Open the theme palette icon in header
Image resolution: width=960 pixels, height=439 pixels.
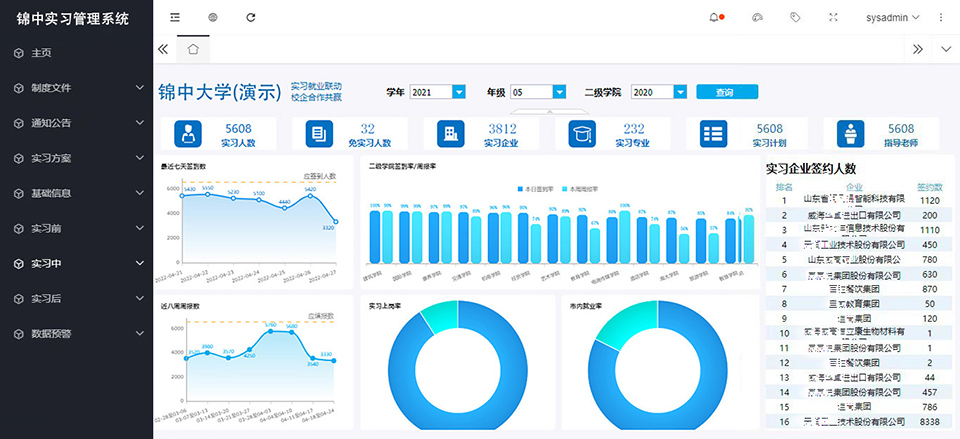(x=757, y=17)
